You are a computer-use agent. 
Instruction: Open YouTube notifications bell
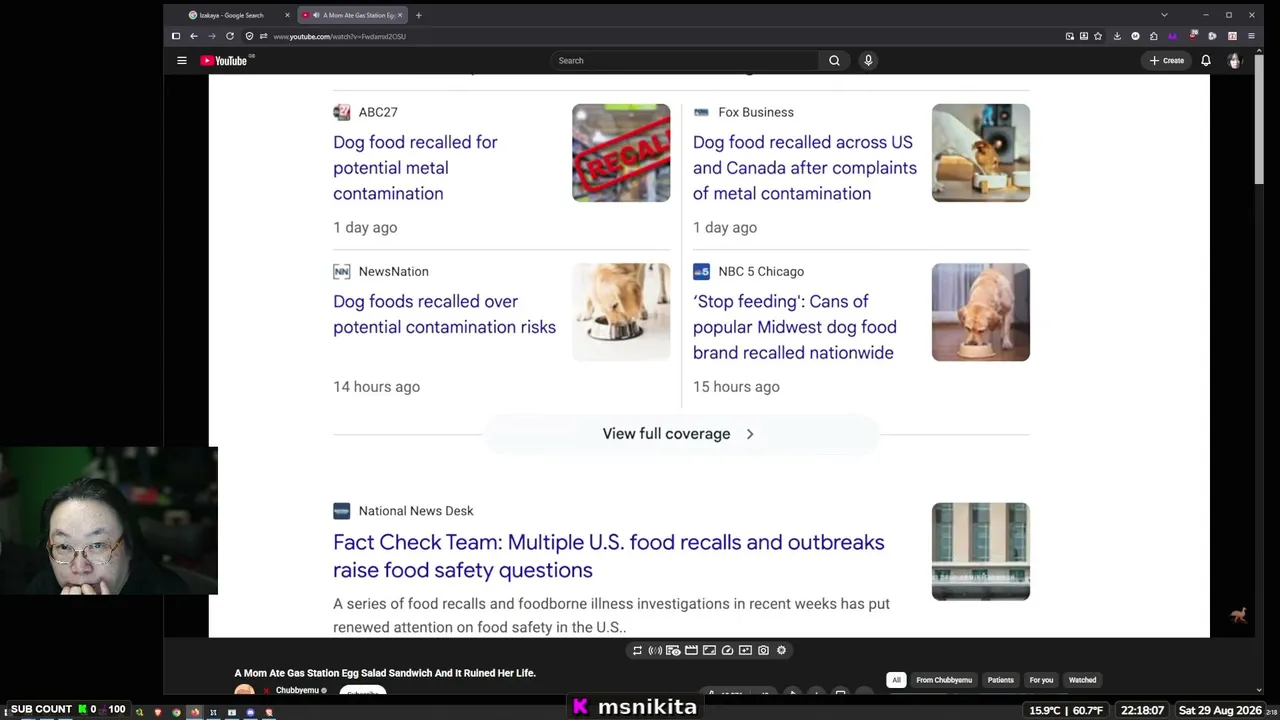click(1206, 61)
